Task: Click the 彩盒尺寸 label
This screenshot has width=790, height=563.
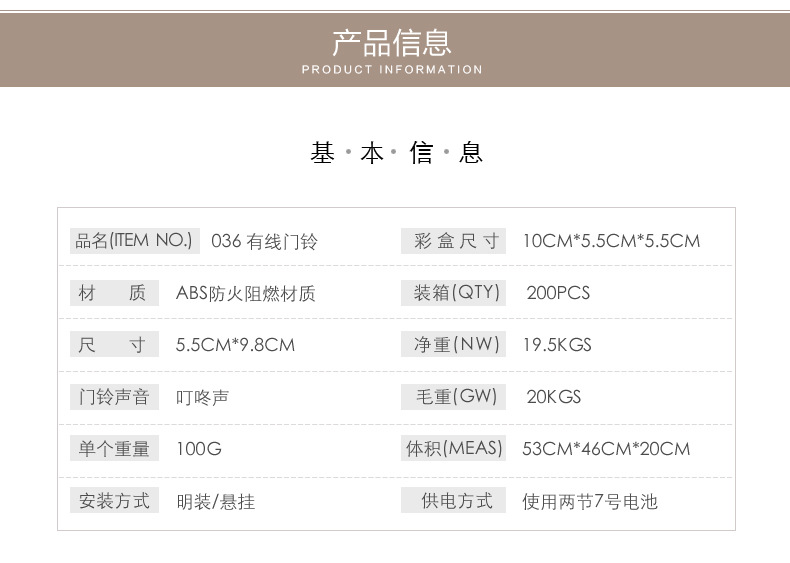Action: click(x=454, y=241)
